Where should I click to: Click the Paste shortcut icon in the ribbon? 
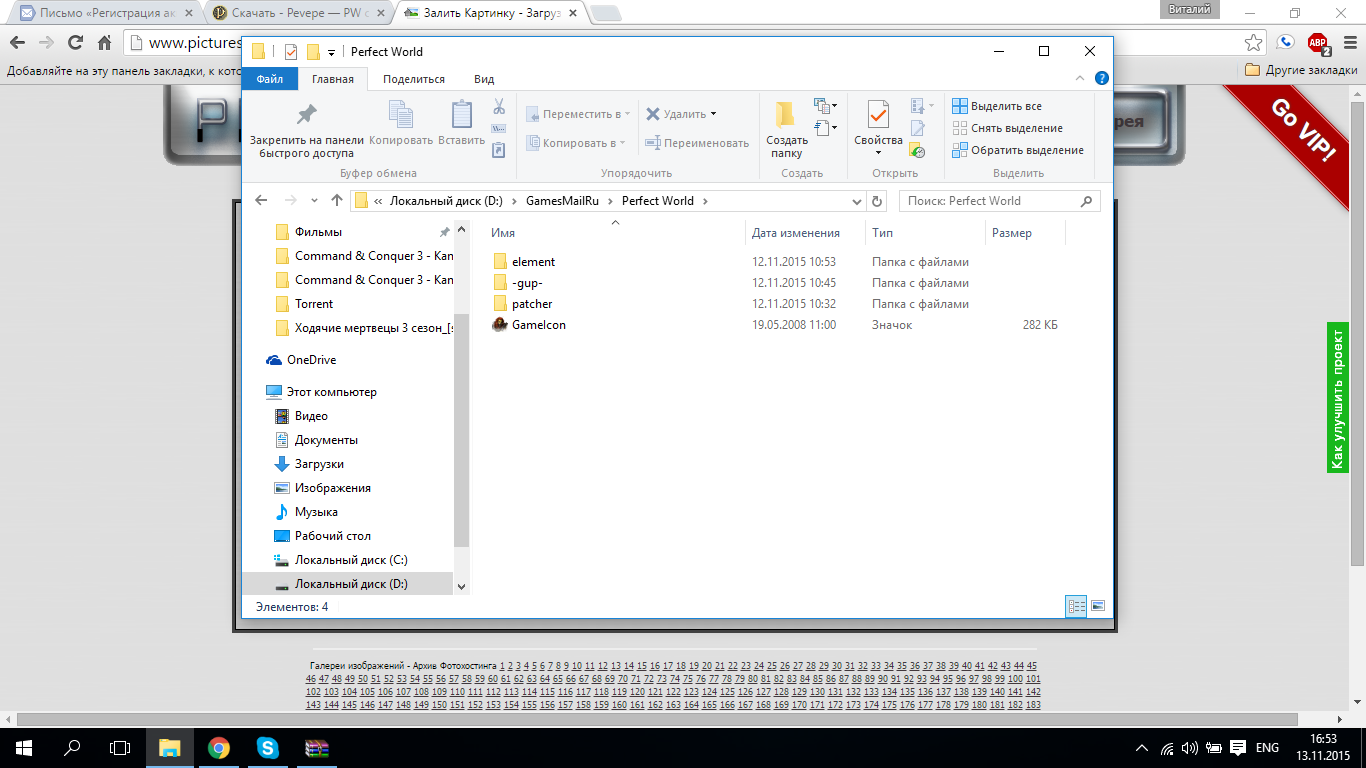click(x=499, y=150)
